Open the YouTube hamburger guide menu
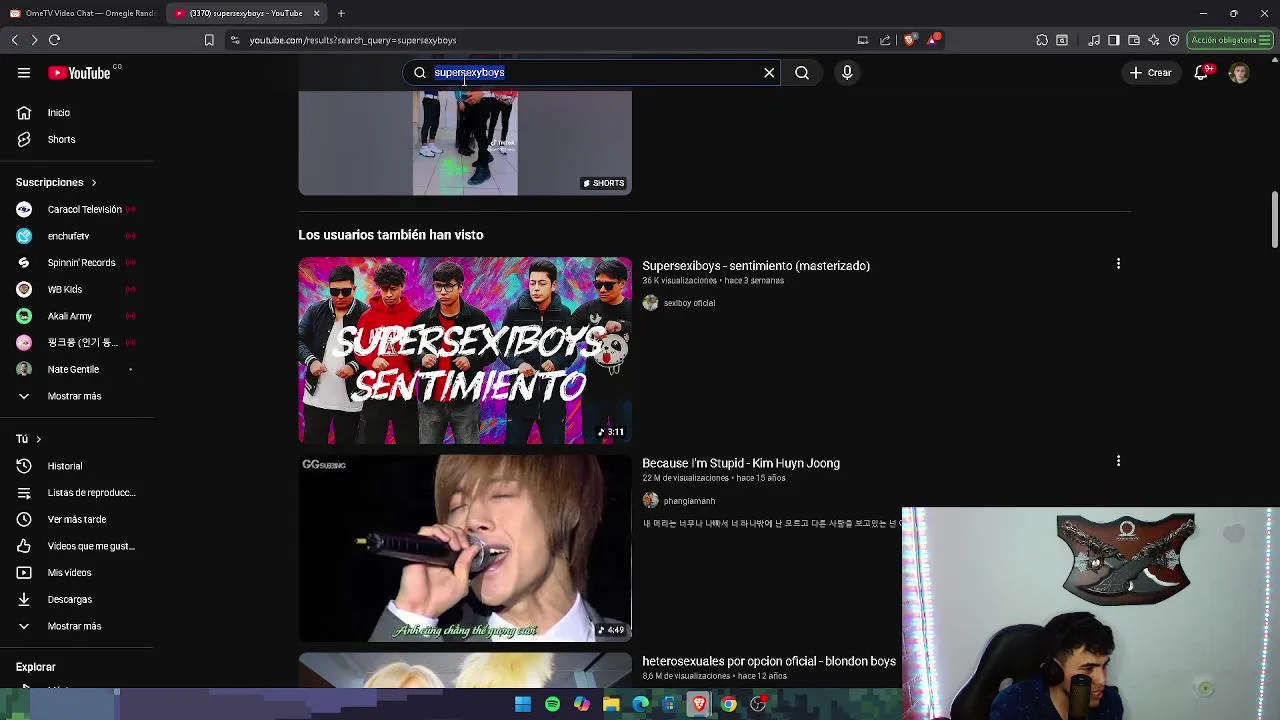Screen dimensions: 1280x720 coord(24,72)
